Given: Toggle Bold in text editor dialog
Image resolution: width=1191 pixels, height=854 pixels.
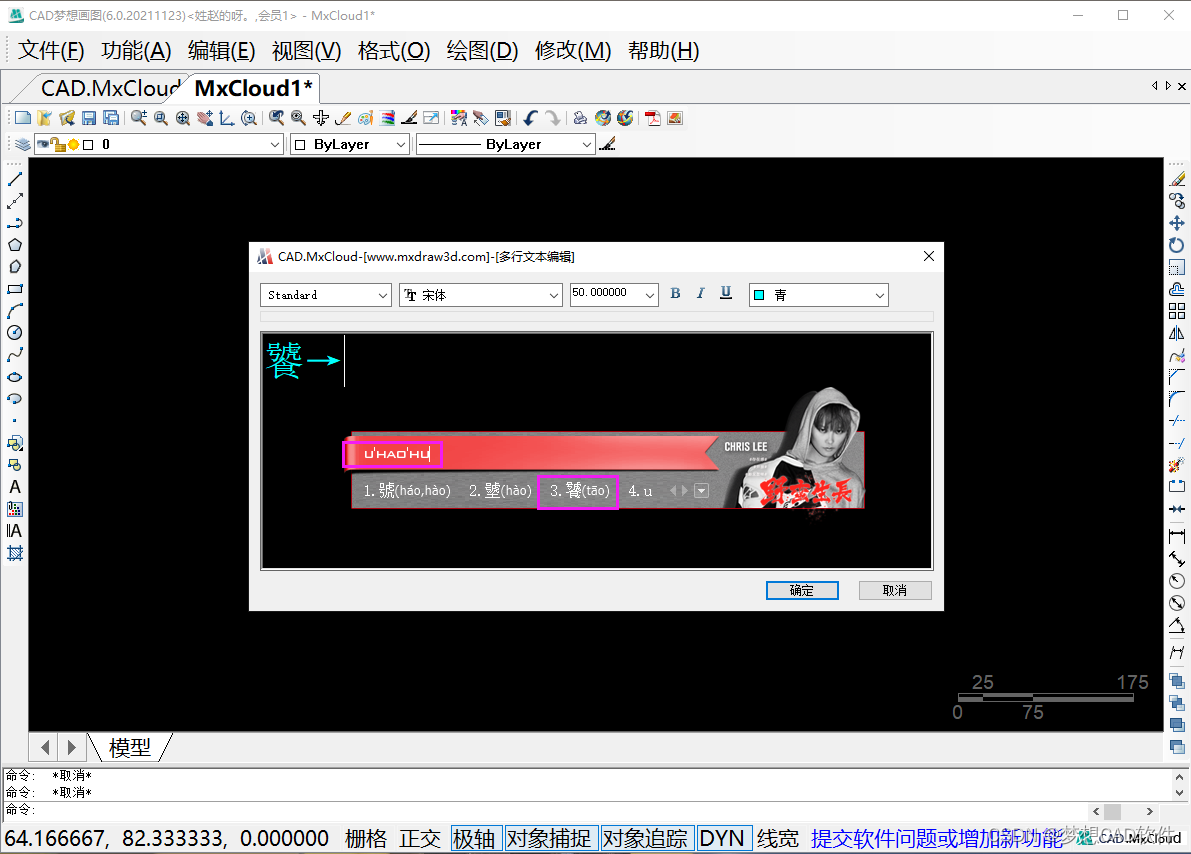Looking at the screenshot, I should (675, 294).
